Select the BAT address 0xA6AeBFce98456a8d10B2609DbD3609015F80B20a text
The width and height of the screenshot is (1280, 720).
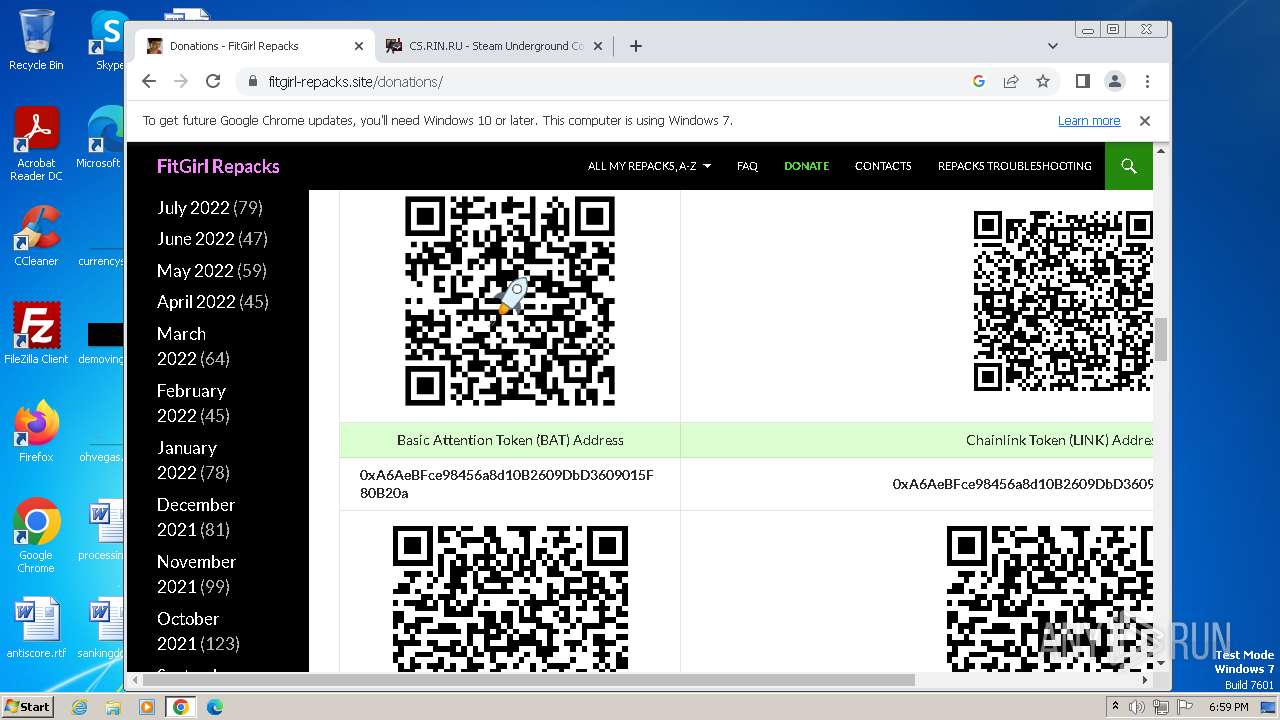(x=507, y=484)
